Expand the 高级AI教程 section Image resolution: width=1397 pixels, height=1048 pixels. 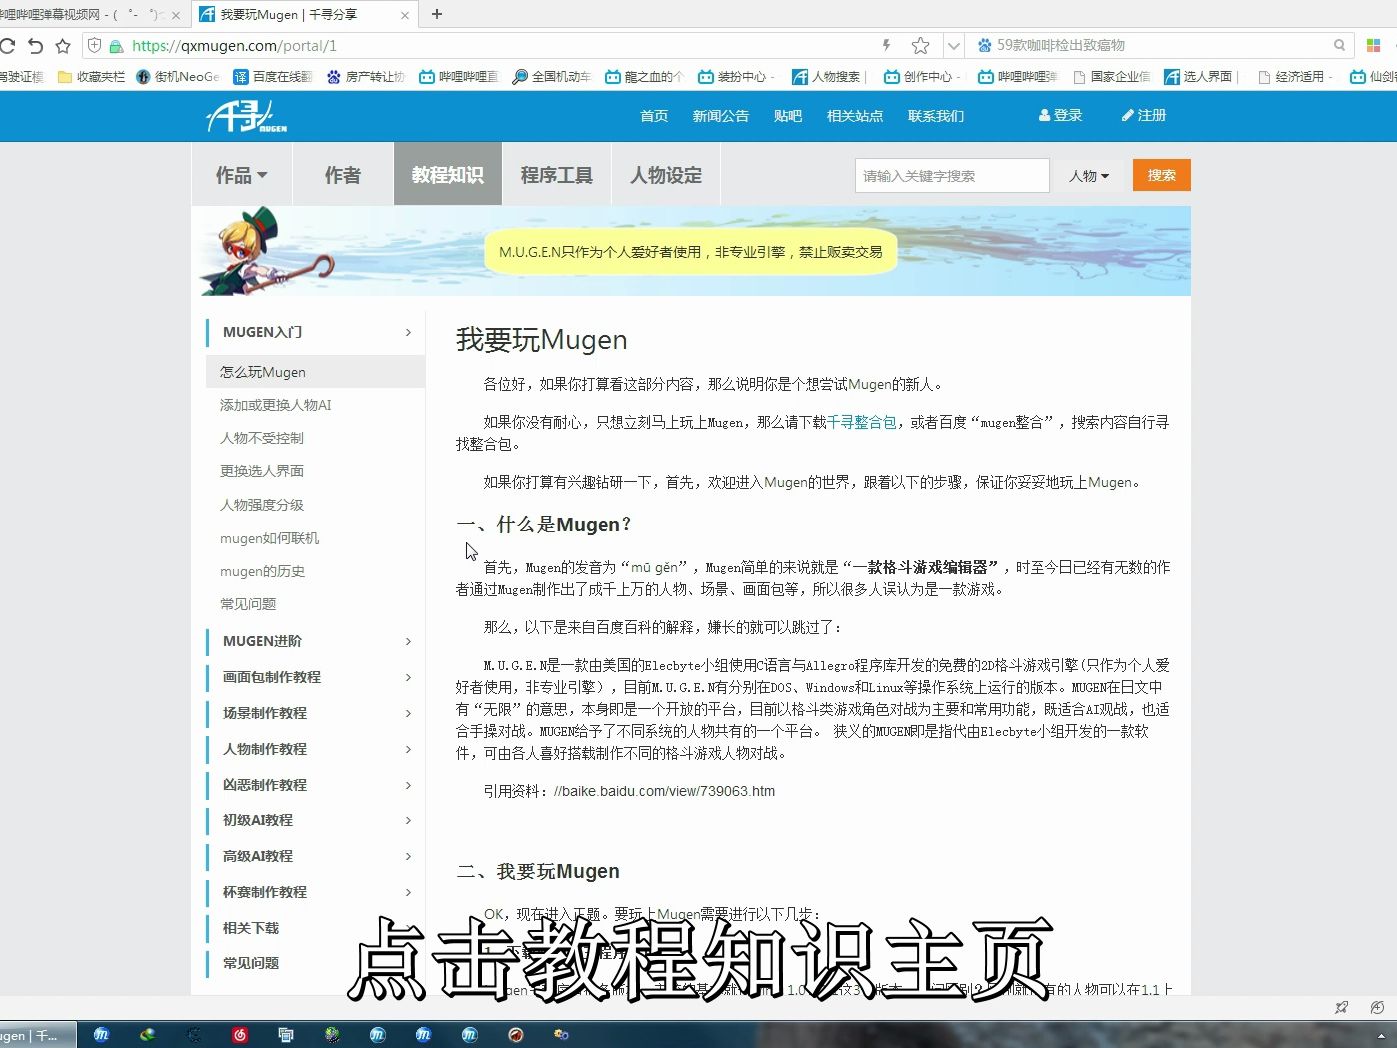click(x=315, y=856)
